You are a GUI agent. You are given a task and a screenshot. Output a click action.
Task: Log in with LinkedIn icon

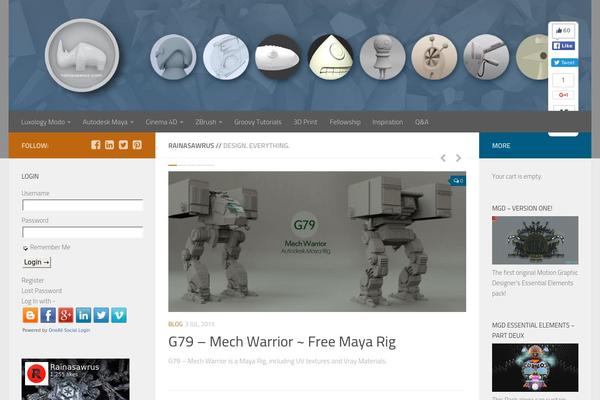83,315
